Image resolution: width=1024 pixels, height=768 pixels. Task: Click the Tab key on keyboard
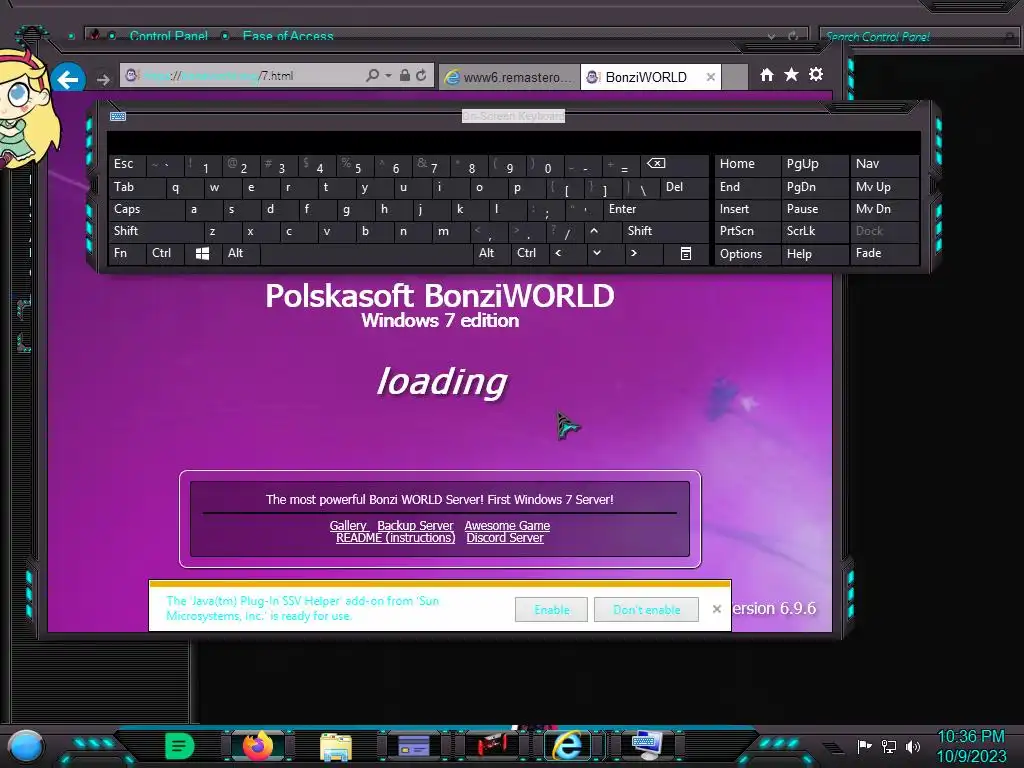[136, 187]
